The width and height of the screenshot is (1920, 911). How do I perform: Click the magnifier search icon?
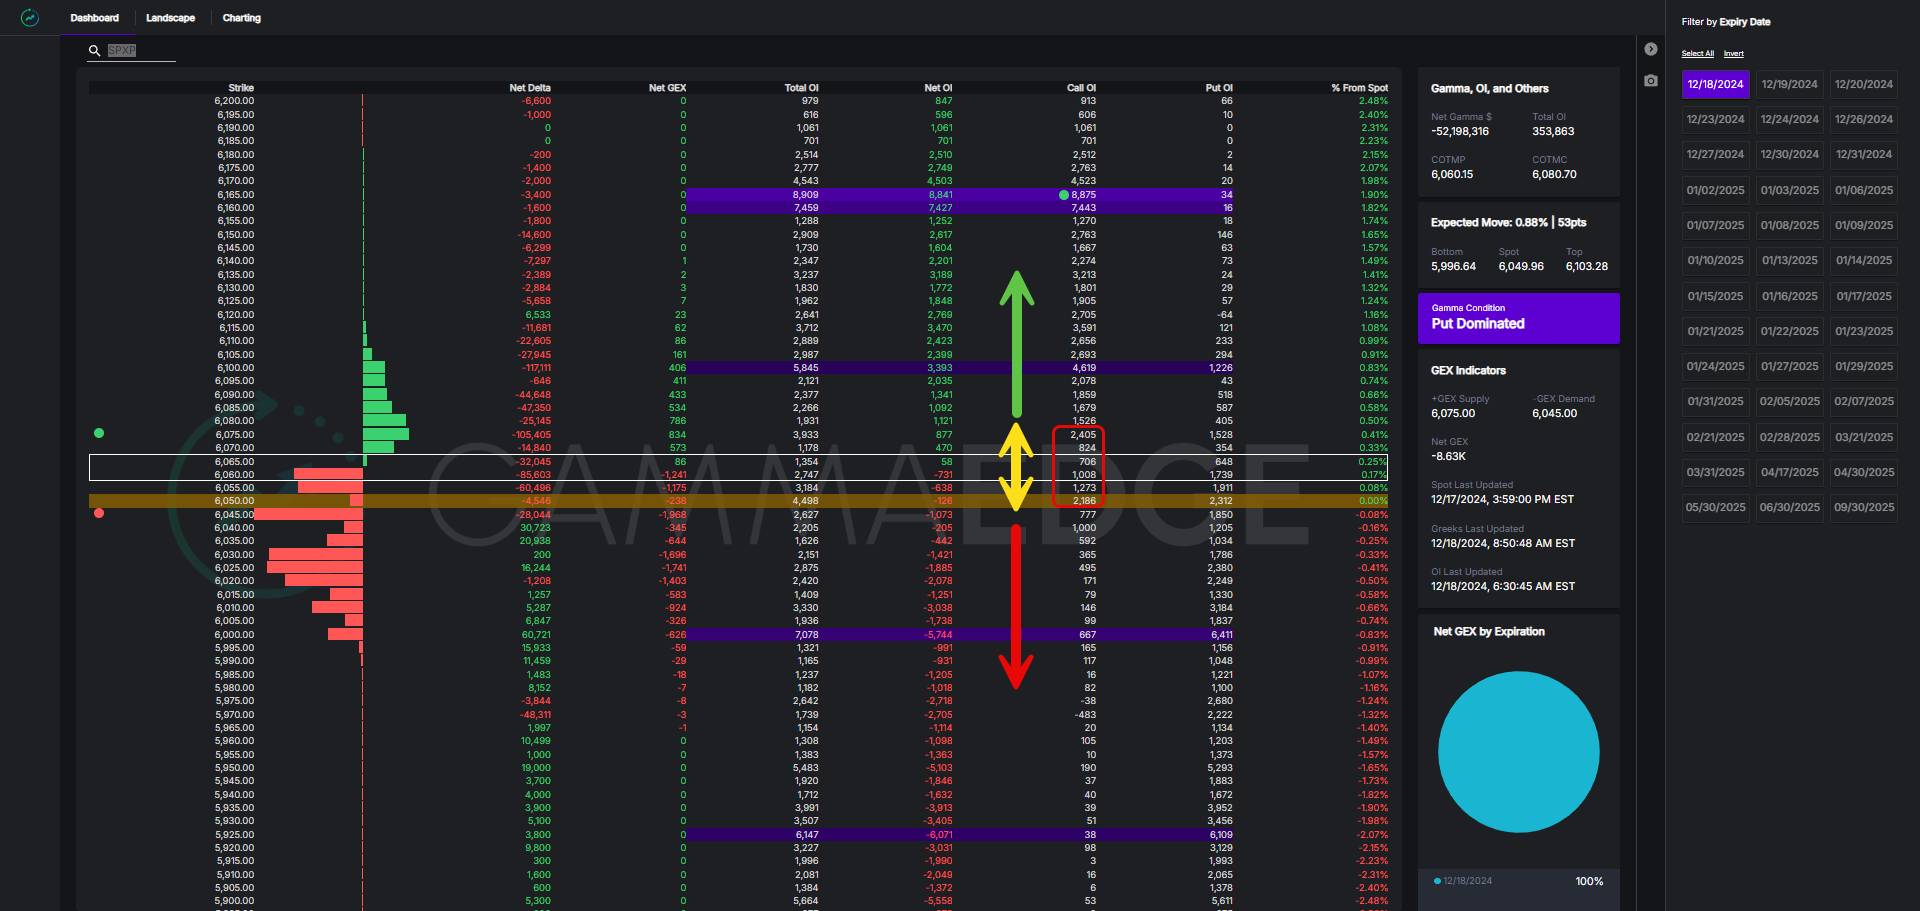(94, 50)
